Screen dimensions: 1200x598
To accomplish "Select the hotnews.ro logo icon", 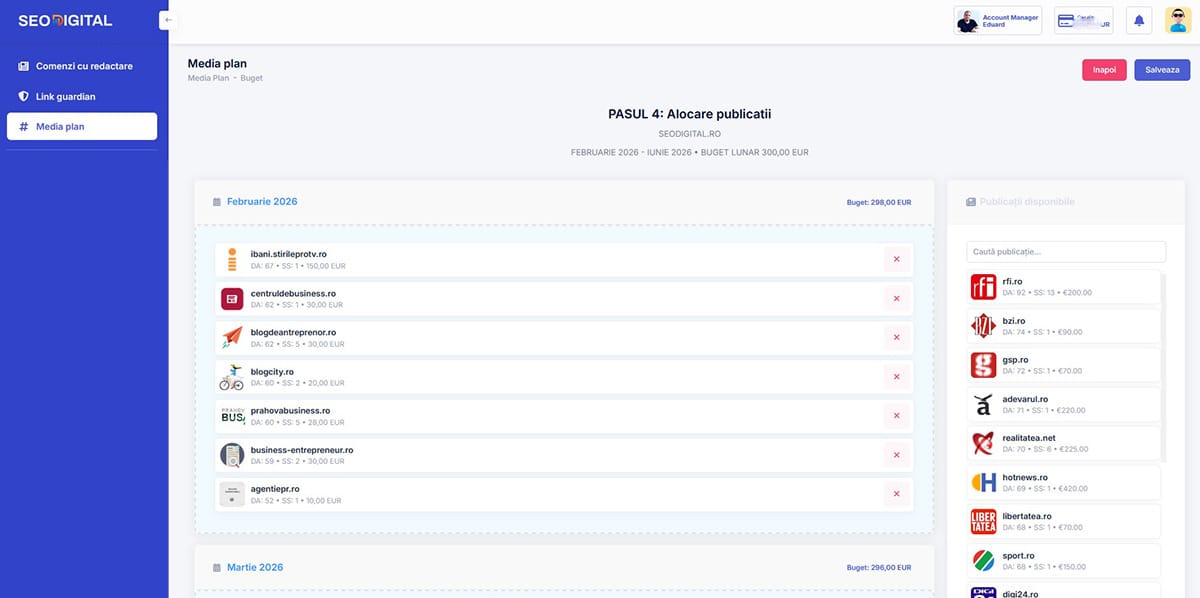I will point(982,482).
